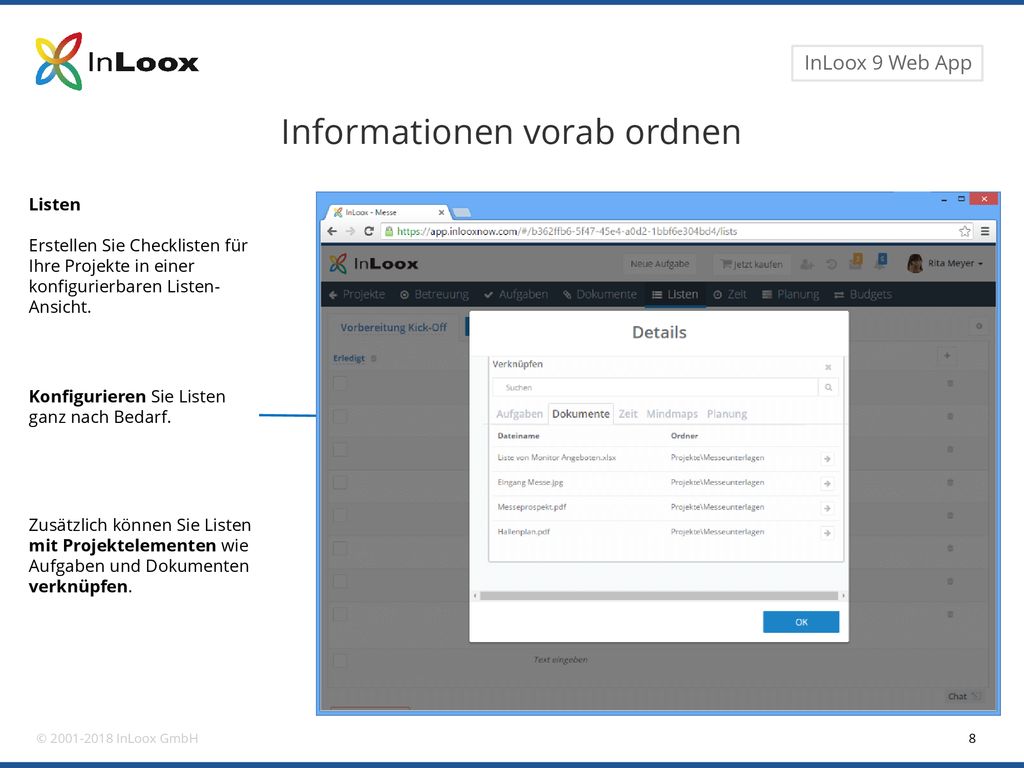
Task: Link 'Eingang Messe.jpg' via its arrow
Action: [x=827, y=484]
